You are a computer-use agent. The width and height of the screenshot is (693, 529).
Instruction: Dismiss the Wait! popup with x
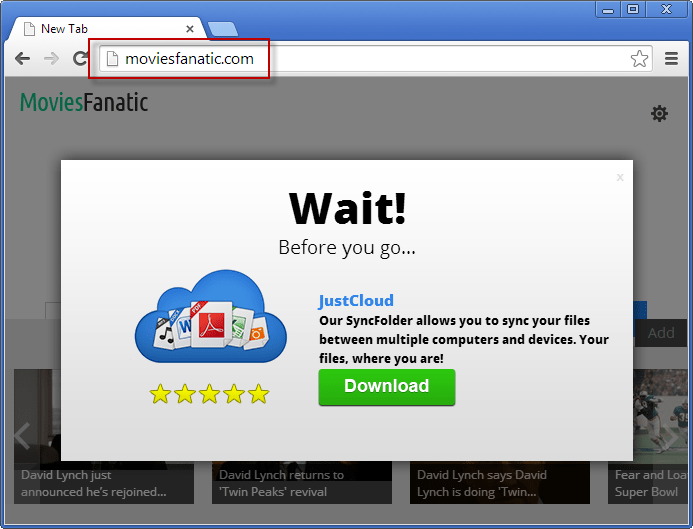620,177
